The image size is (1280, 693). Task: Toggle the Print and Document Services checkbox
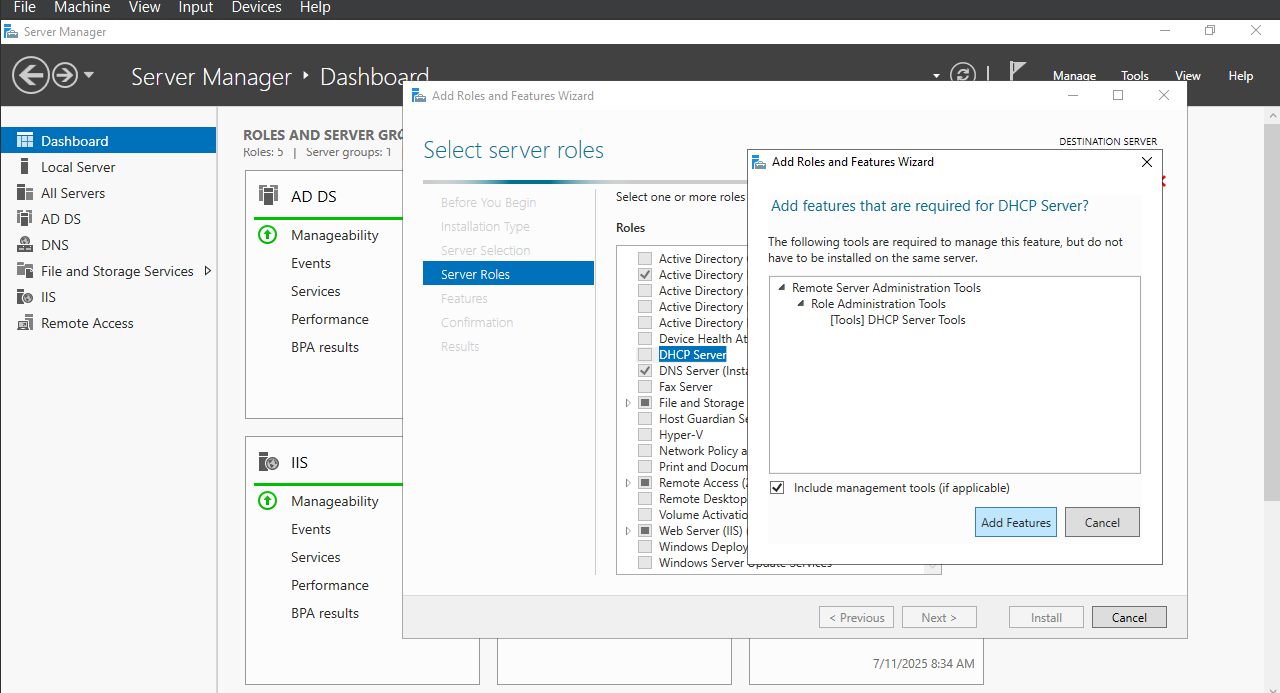(645, 467)
